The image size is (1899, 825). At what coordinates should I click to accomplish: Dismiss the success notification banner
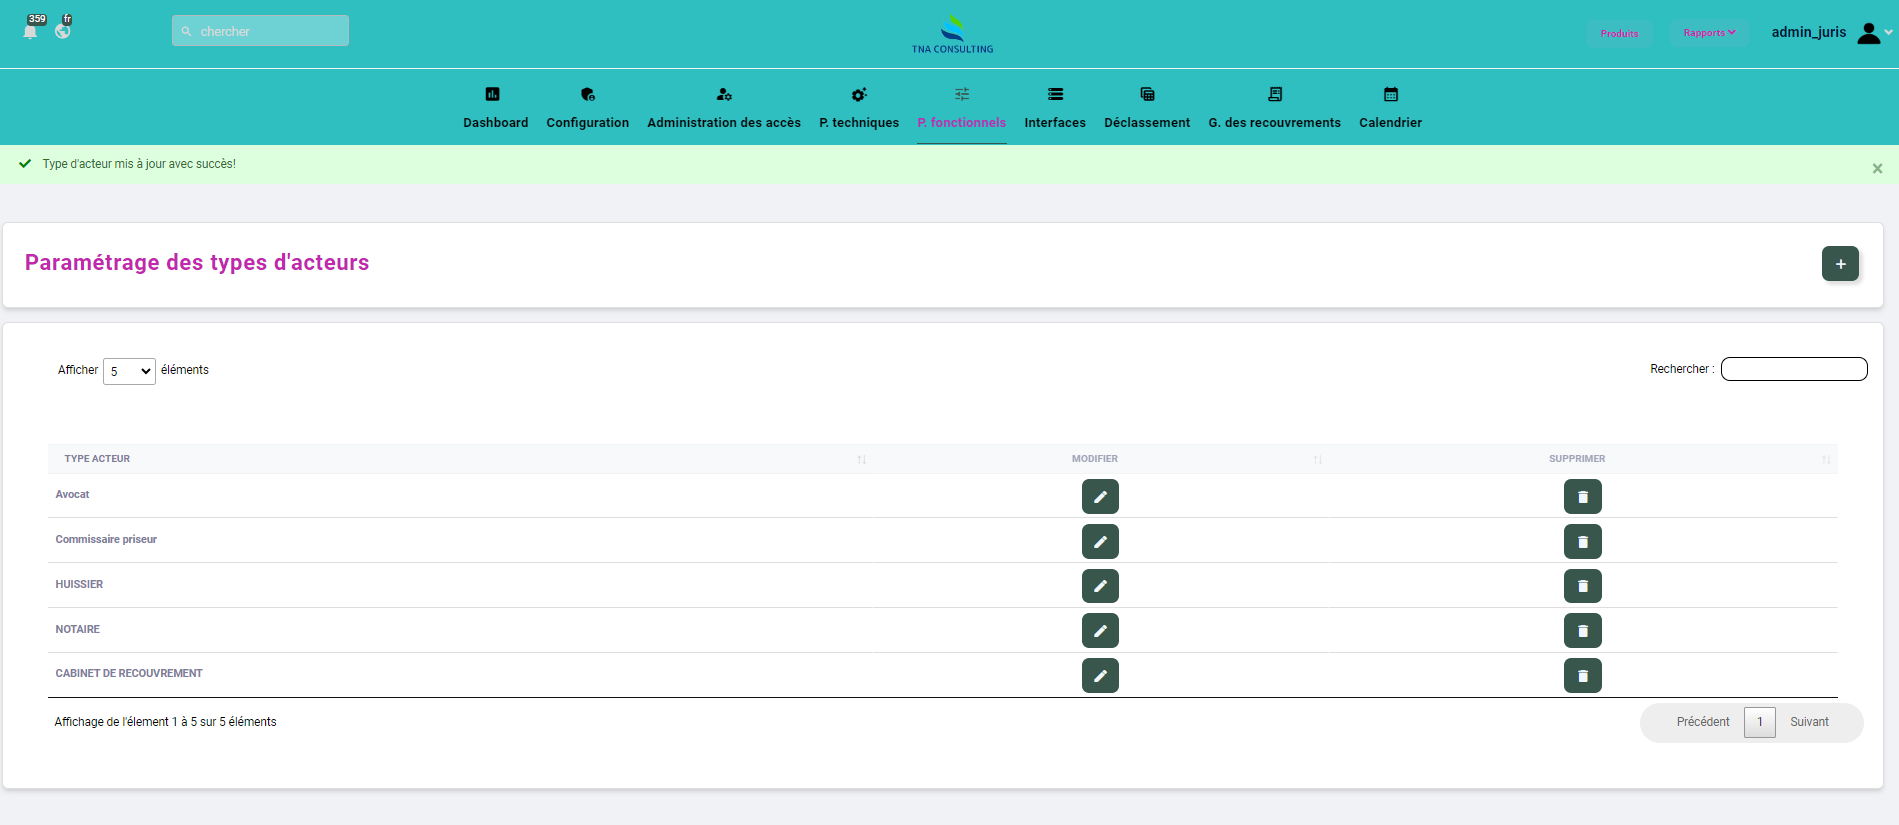[x=1877, y=168]
